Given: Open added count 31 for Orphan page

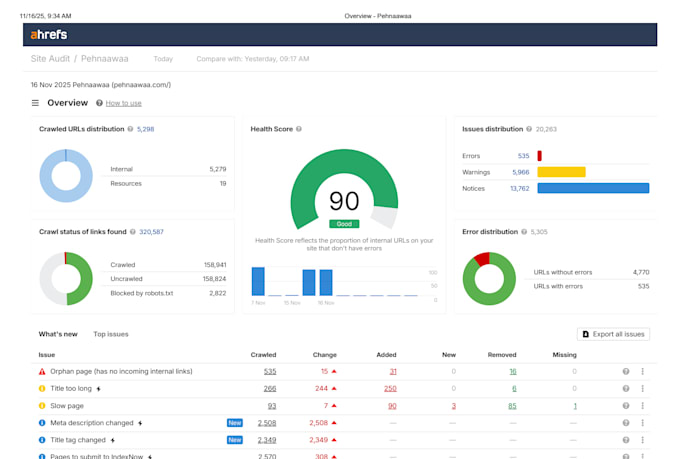Looking at the screenshot, I should (393, 371).
